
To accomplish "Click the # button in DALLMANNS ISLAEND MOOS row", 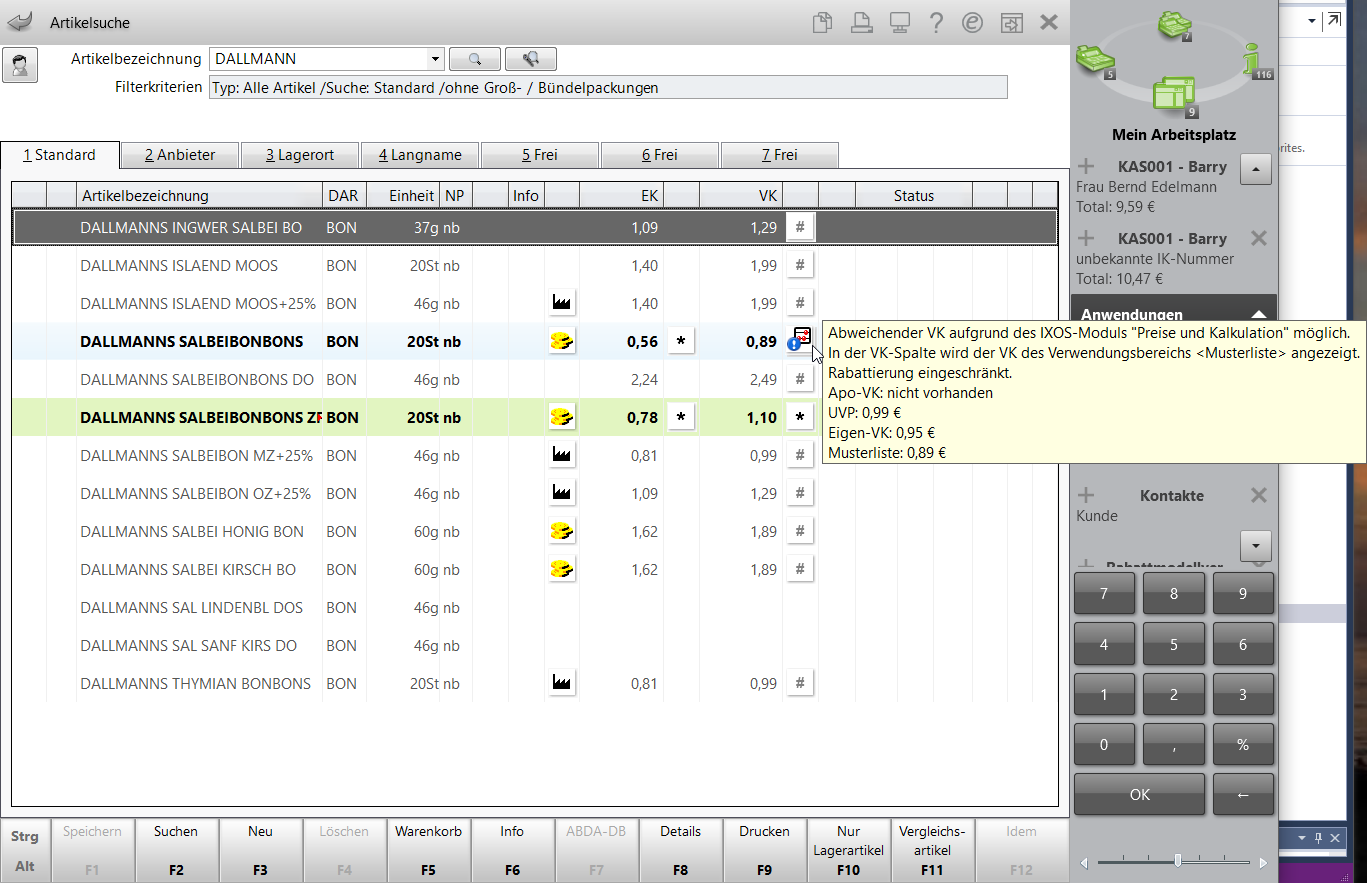I will [799, 265].
